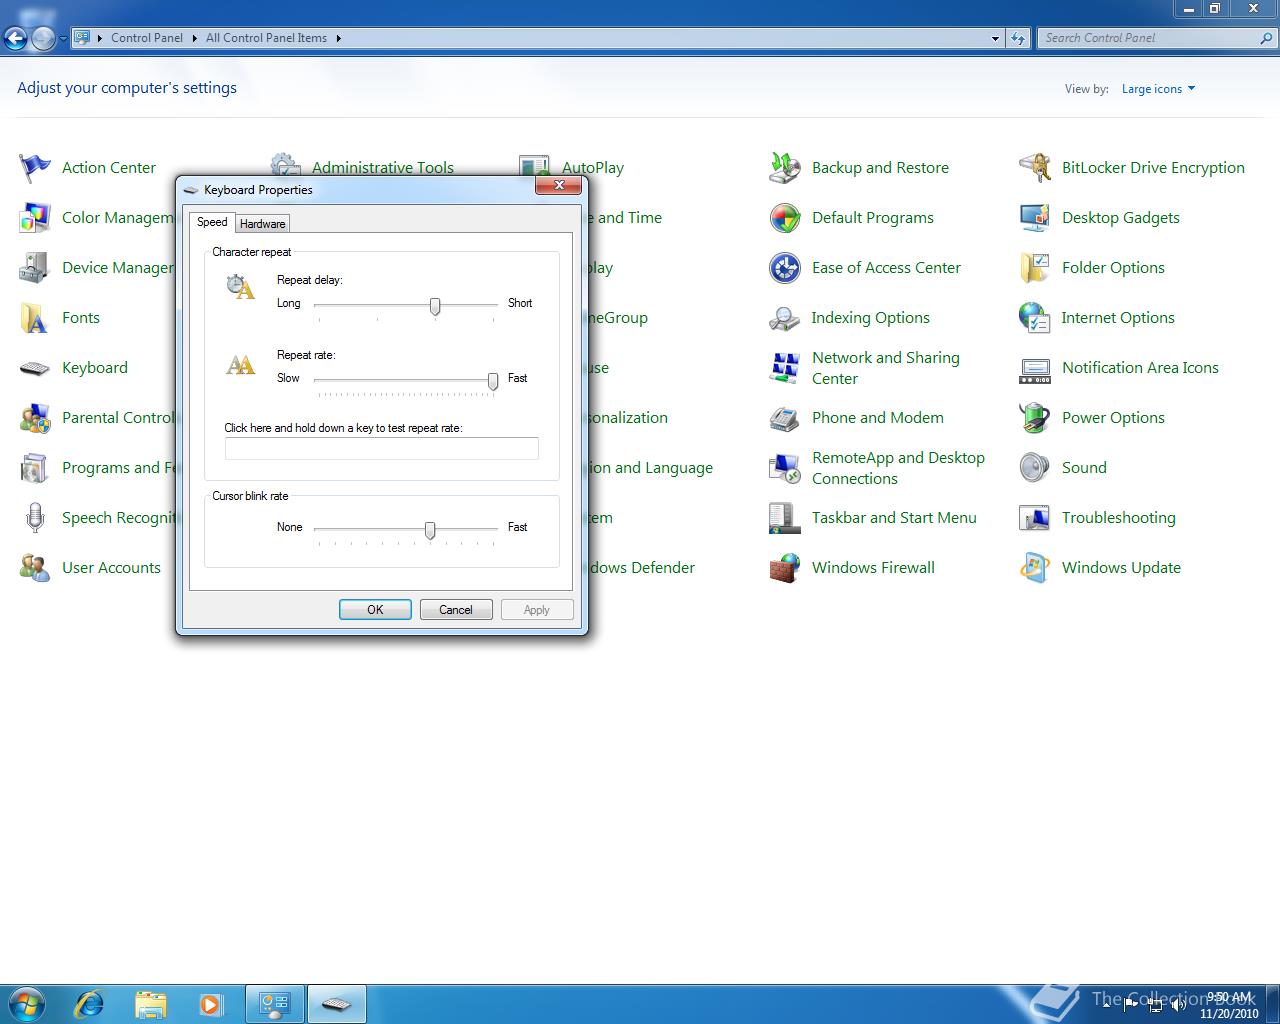Click the Control Panel taskbar button
The width and height of the screenshot is (1280, 1024).
275,1003
